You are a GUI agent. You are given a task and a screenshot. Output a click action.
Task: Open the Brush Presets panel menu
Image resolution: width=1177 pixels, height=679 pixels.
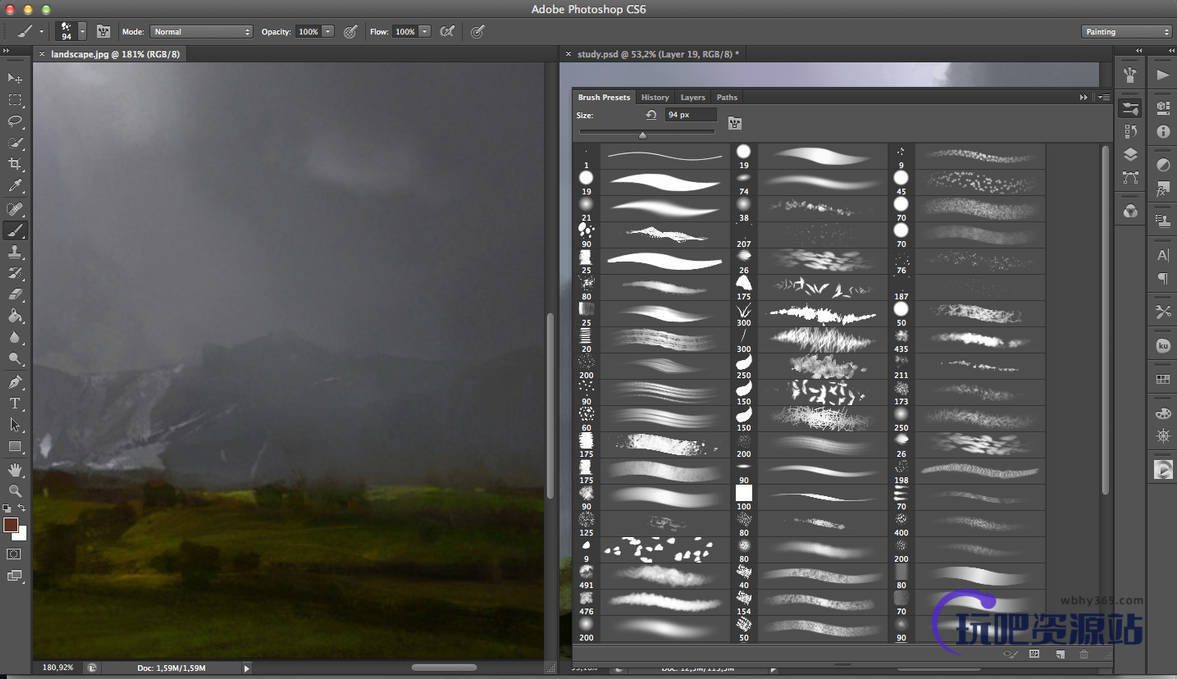(1104, 97)
